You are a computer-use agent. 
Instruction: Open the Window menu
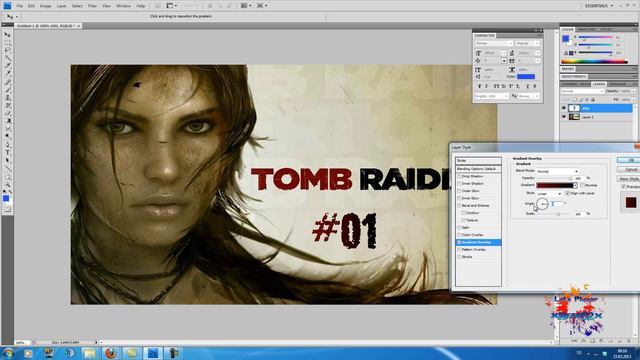click(123, 6)
